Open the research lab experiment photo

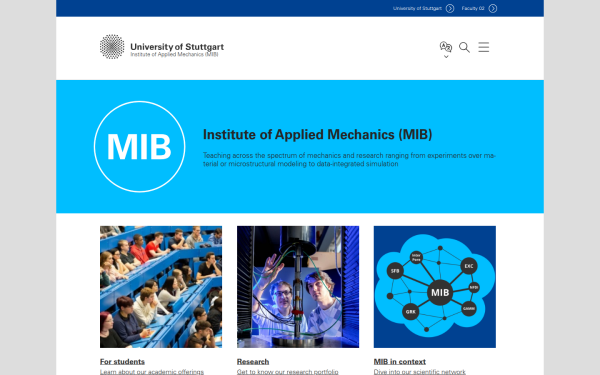click(x=298, y=287)
